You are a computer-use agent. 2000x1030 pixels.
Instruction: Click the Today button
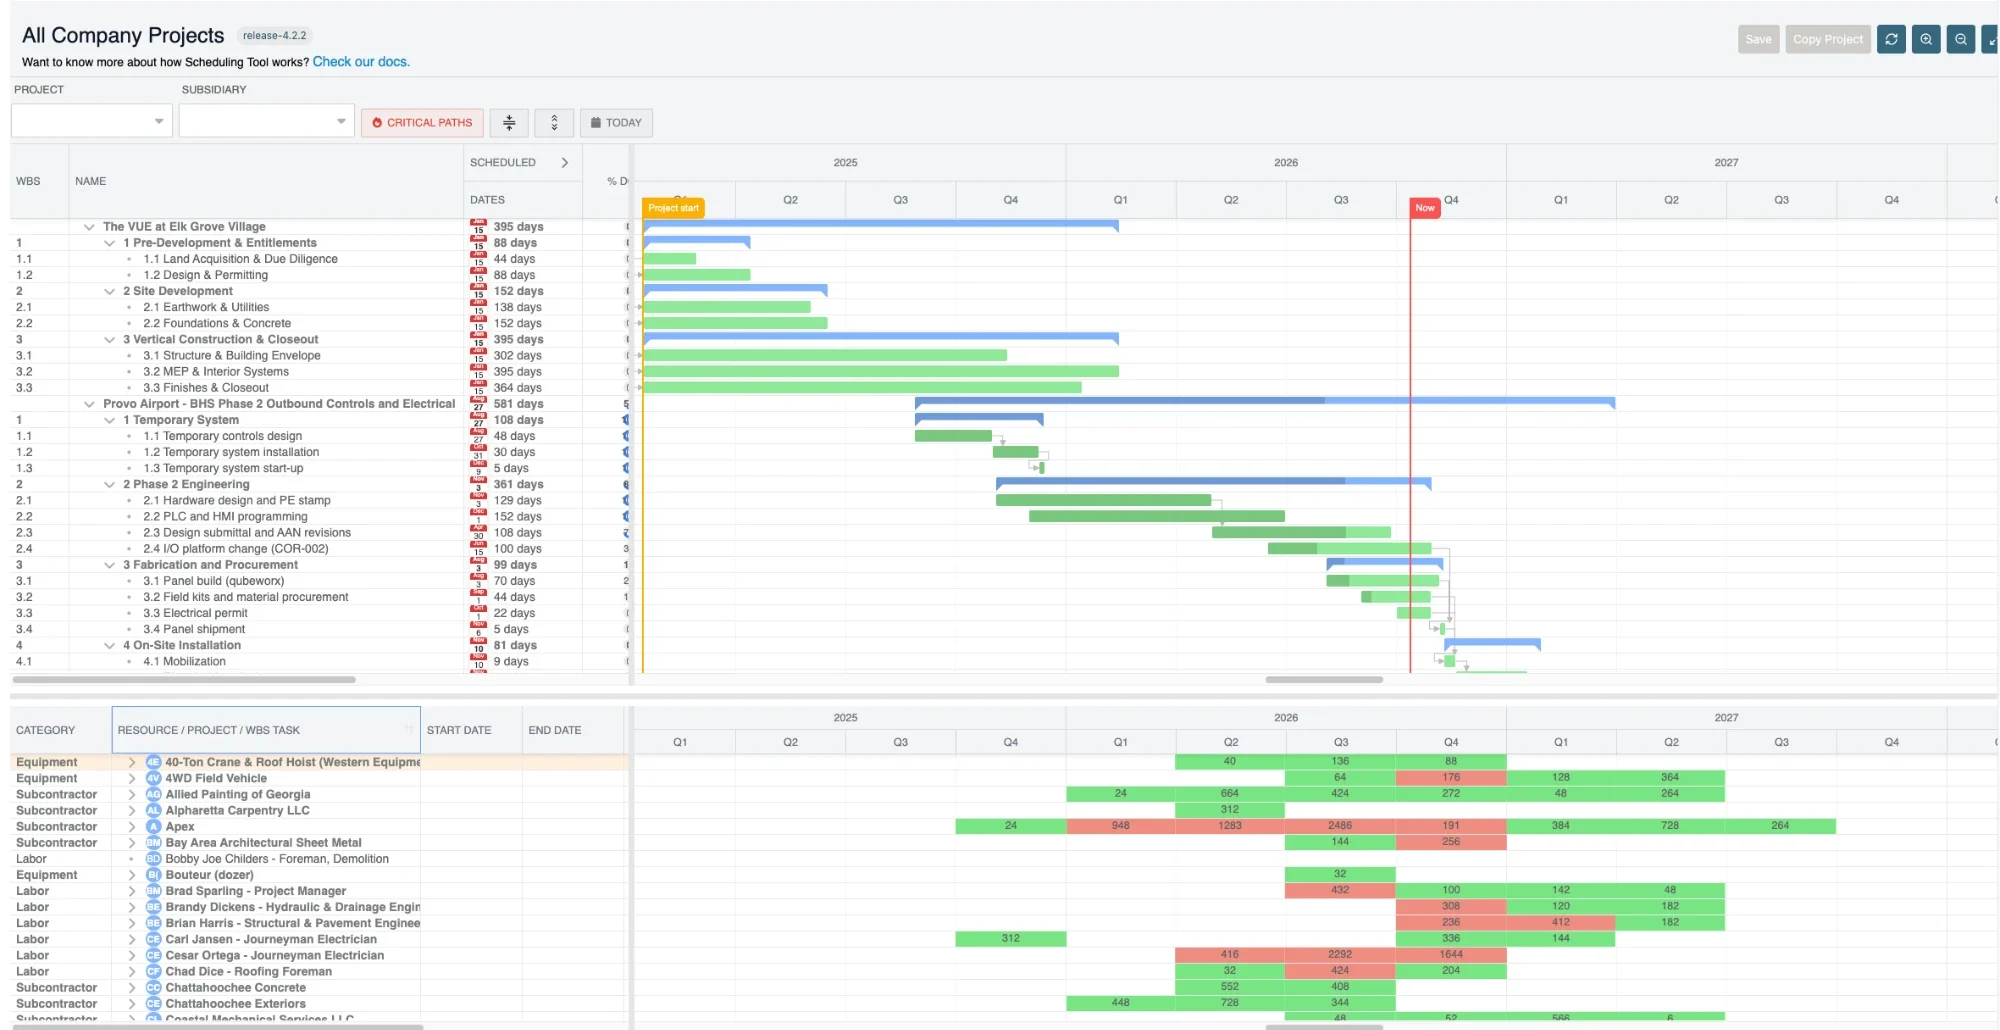[x=616, y=122]
